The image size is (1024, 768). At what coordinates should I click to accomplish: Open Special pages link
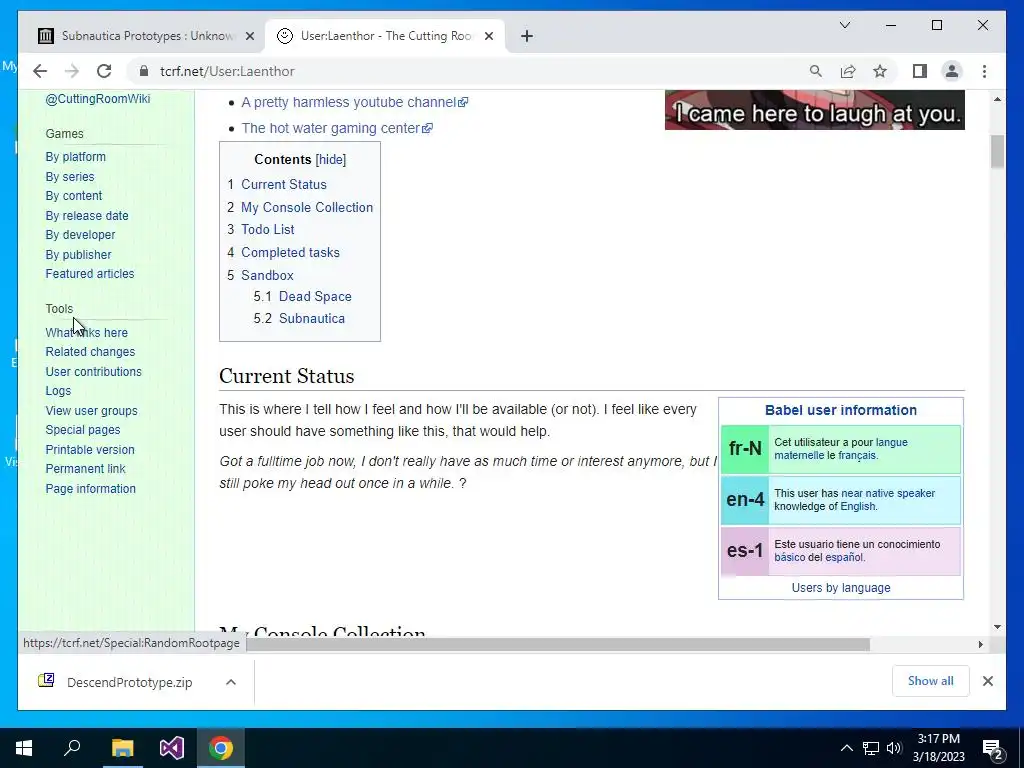click(83, 430)
